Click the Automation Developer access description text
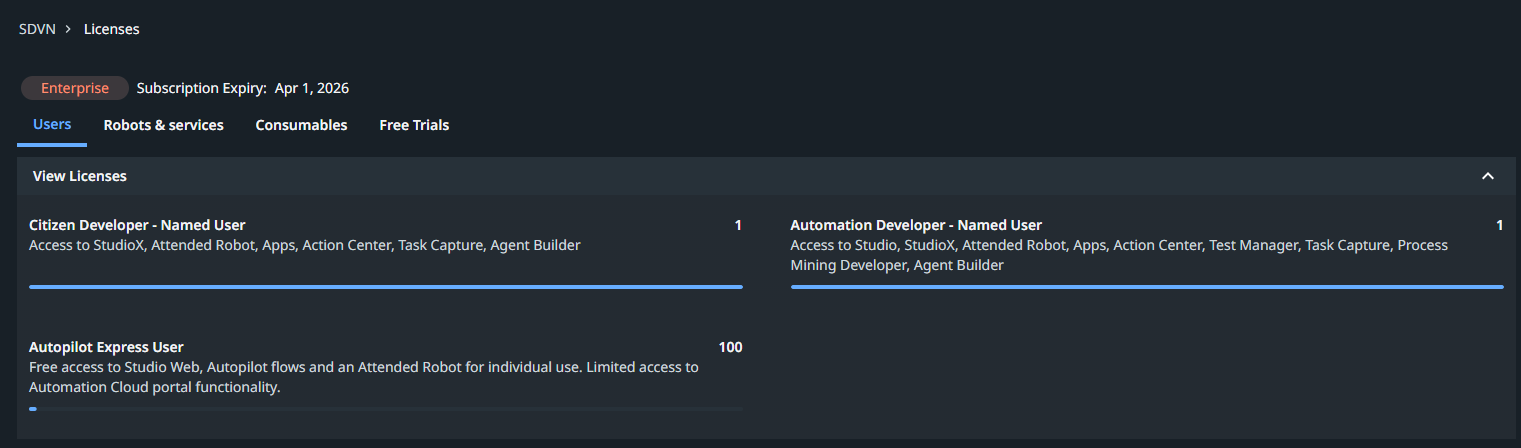1521x448 pixels. [x=1118, y=255]
